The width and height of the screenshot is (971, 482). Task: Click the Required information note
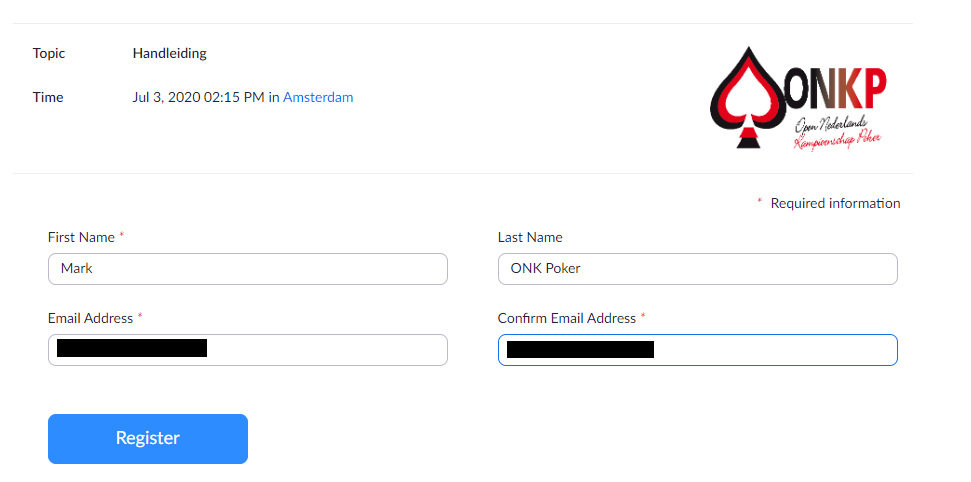(x=835, y=203)
